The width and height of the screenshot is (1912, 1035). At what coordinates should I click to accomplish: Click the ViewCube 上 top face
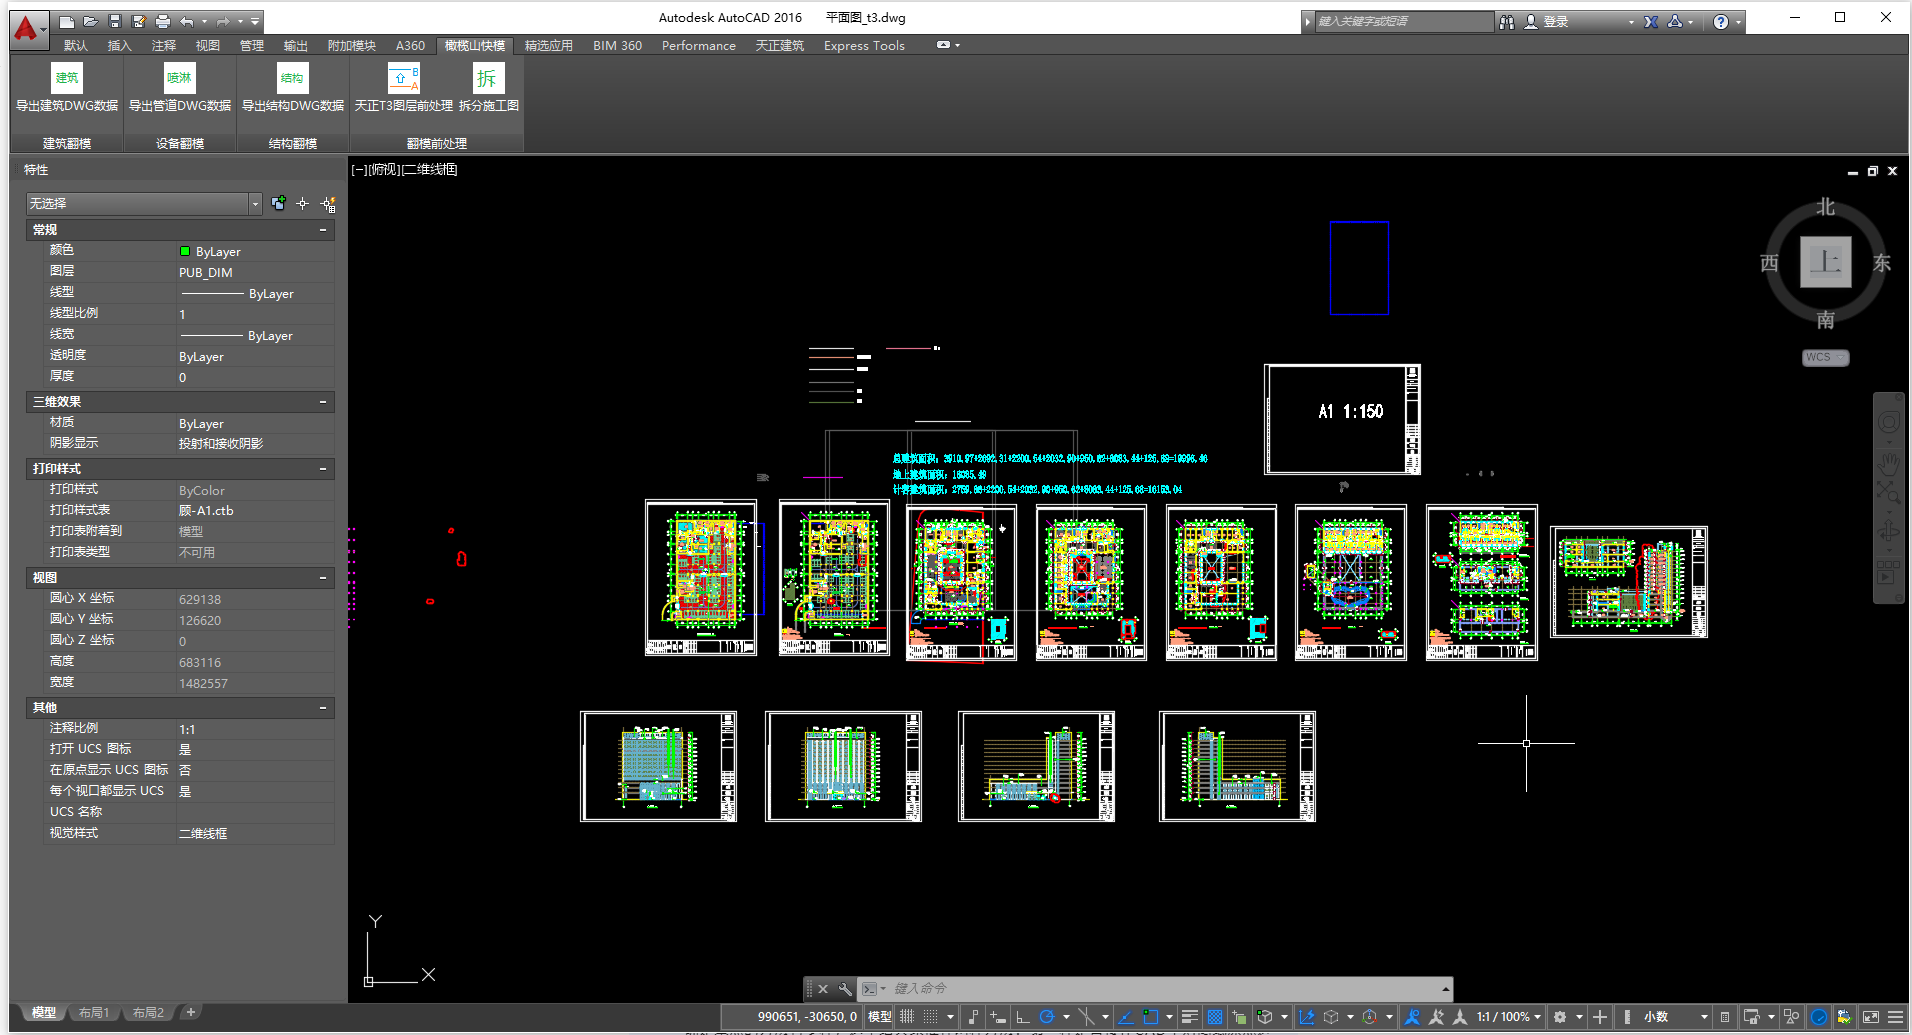click(x=1825, y=262)
